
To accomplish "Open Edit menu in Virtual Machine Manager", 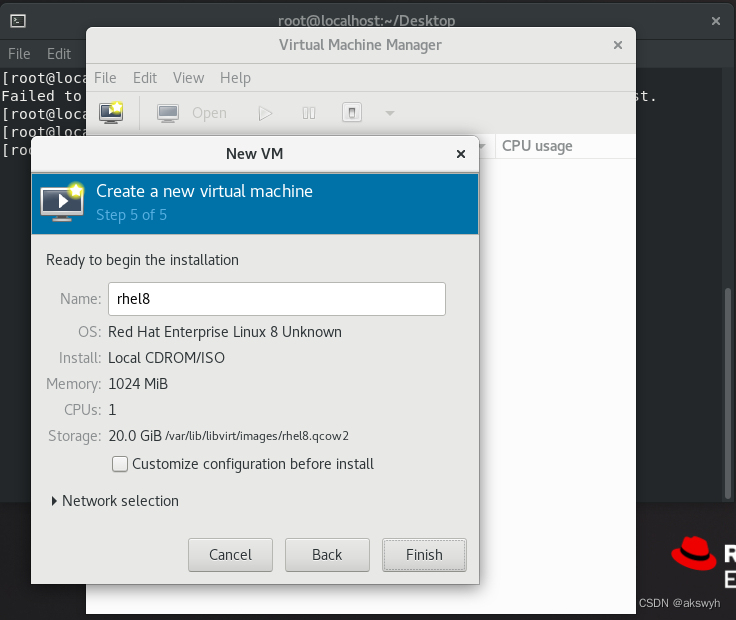I will click(145, 78).
